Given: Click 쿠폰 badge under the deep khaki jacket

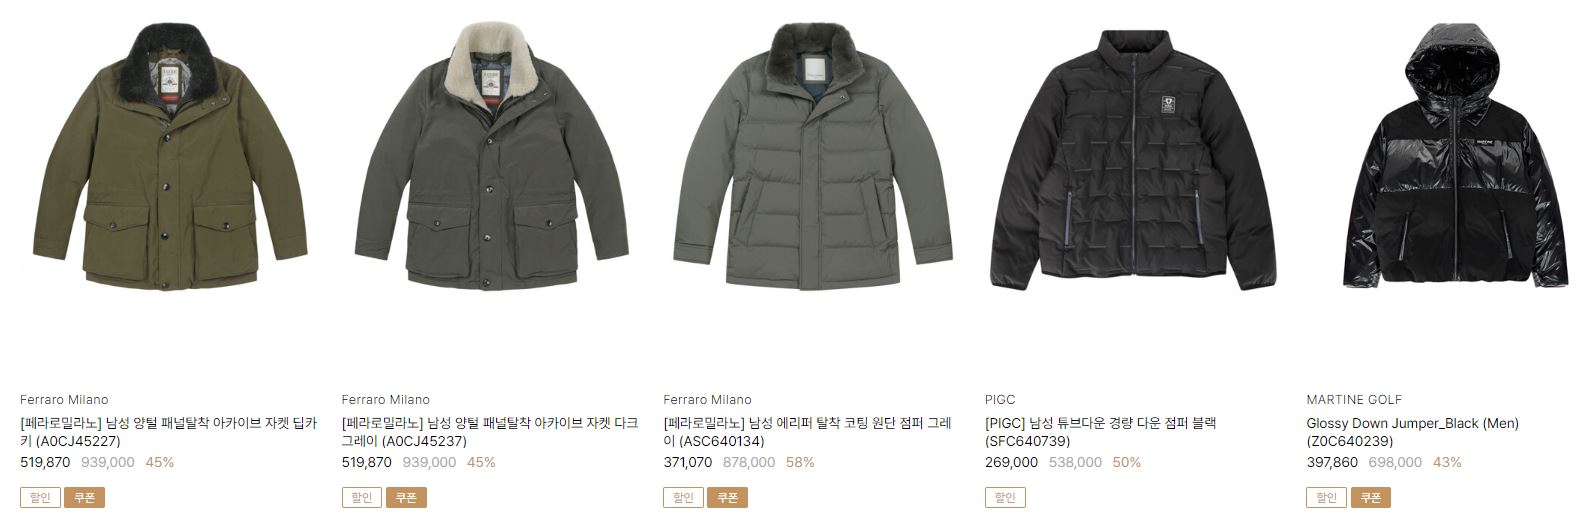Looking at the screenshot, I should [84, 497].
